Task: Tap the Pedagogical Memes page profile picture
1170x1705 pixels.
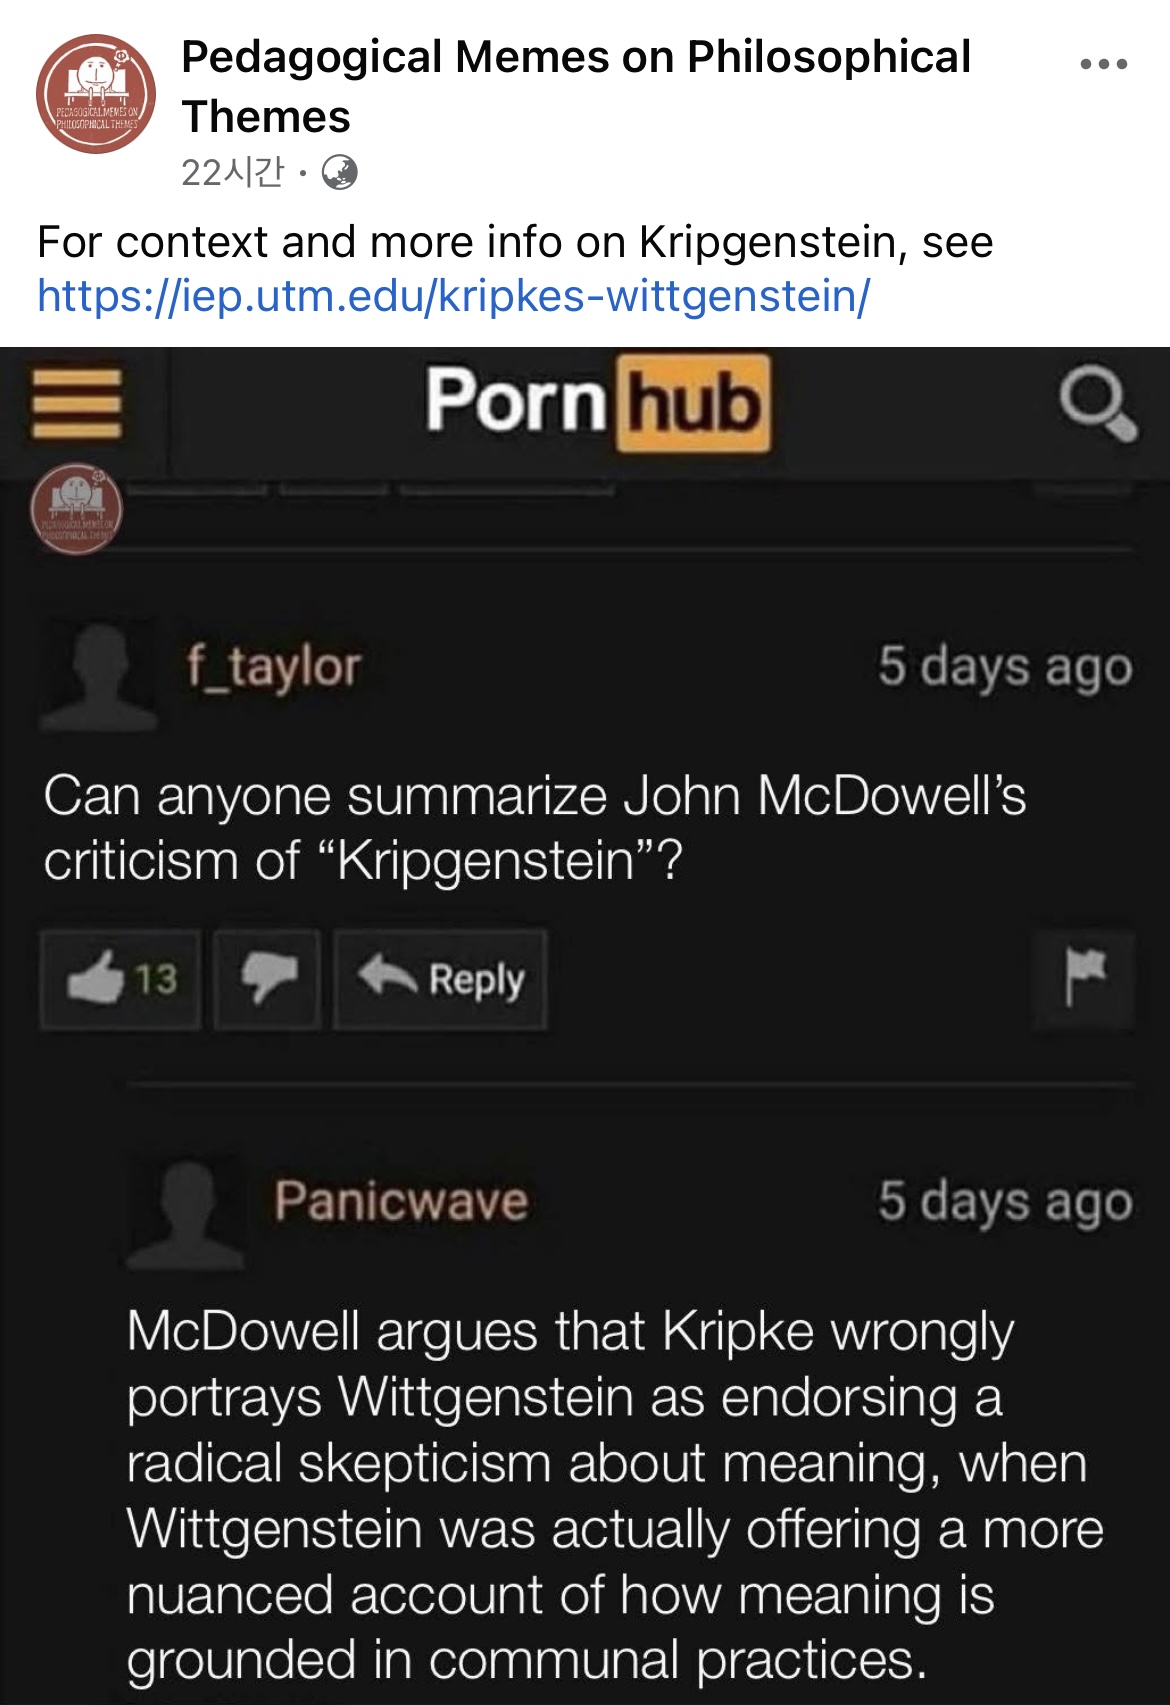Action: (96, 93)
